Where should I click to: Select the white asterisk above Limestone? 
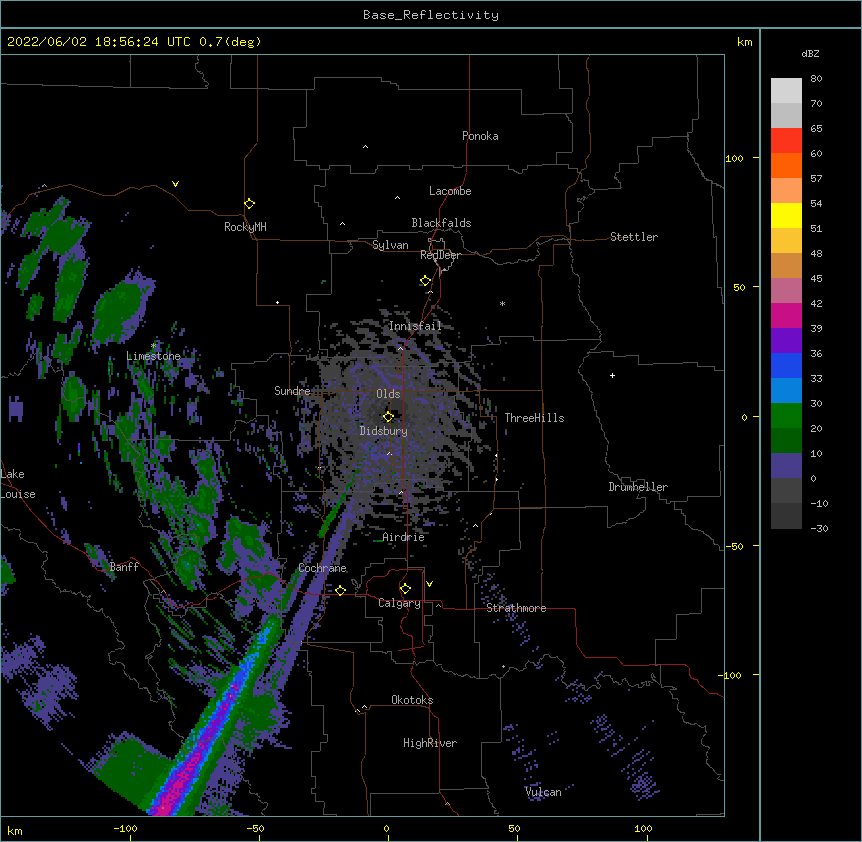pos(154,346)
